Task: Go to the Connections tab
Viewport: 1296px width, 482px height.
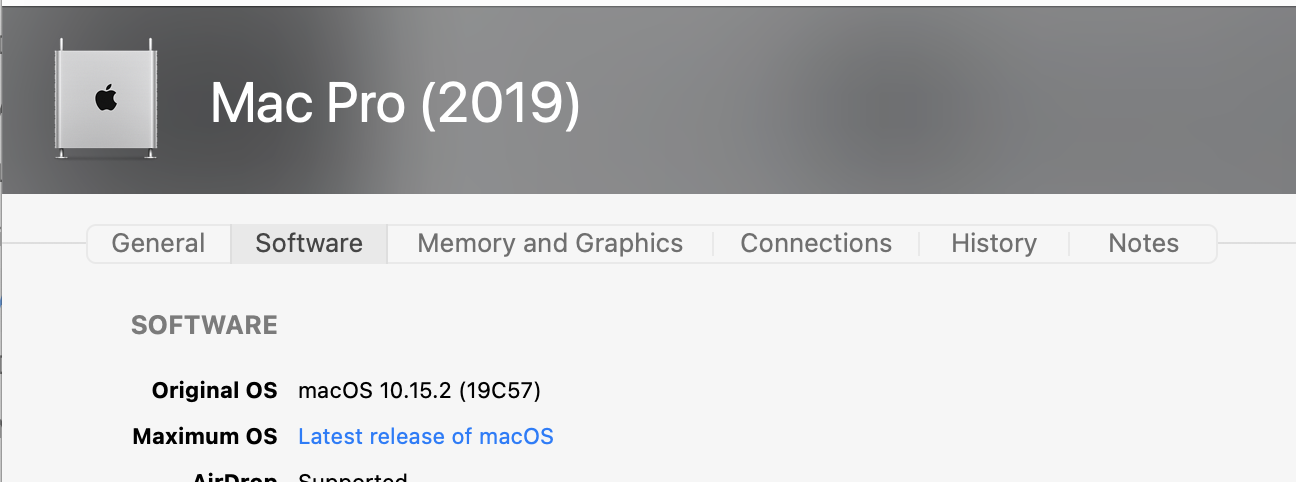Action: click(x=816, y=243)
